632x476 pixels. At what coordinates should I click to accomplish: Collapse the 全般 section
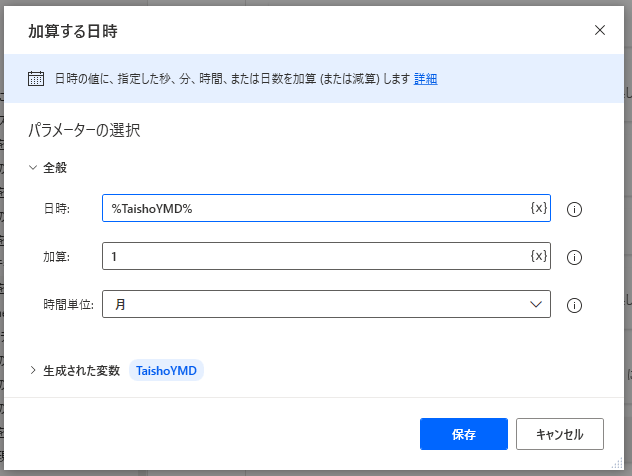pyautogui.click(x=33, y=168)
